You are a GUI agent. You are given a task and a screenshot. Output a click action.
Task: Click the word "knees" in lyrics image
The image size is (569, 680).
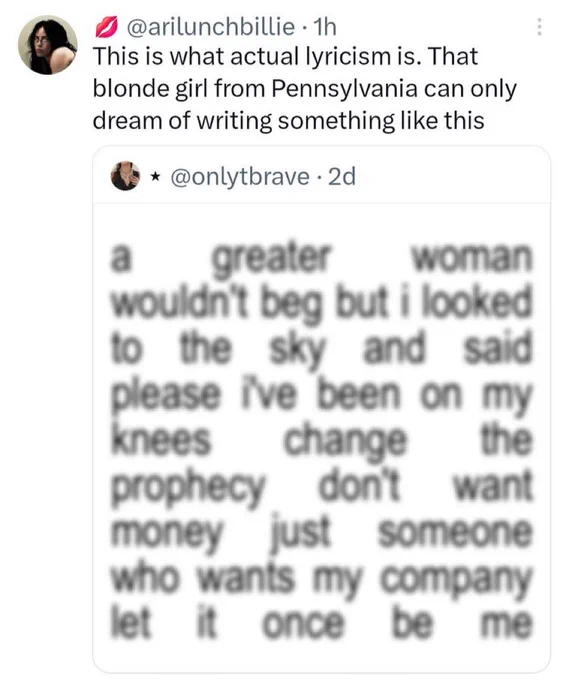161,440
